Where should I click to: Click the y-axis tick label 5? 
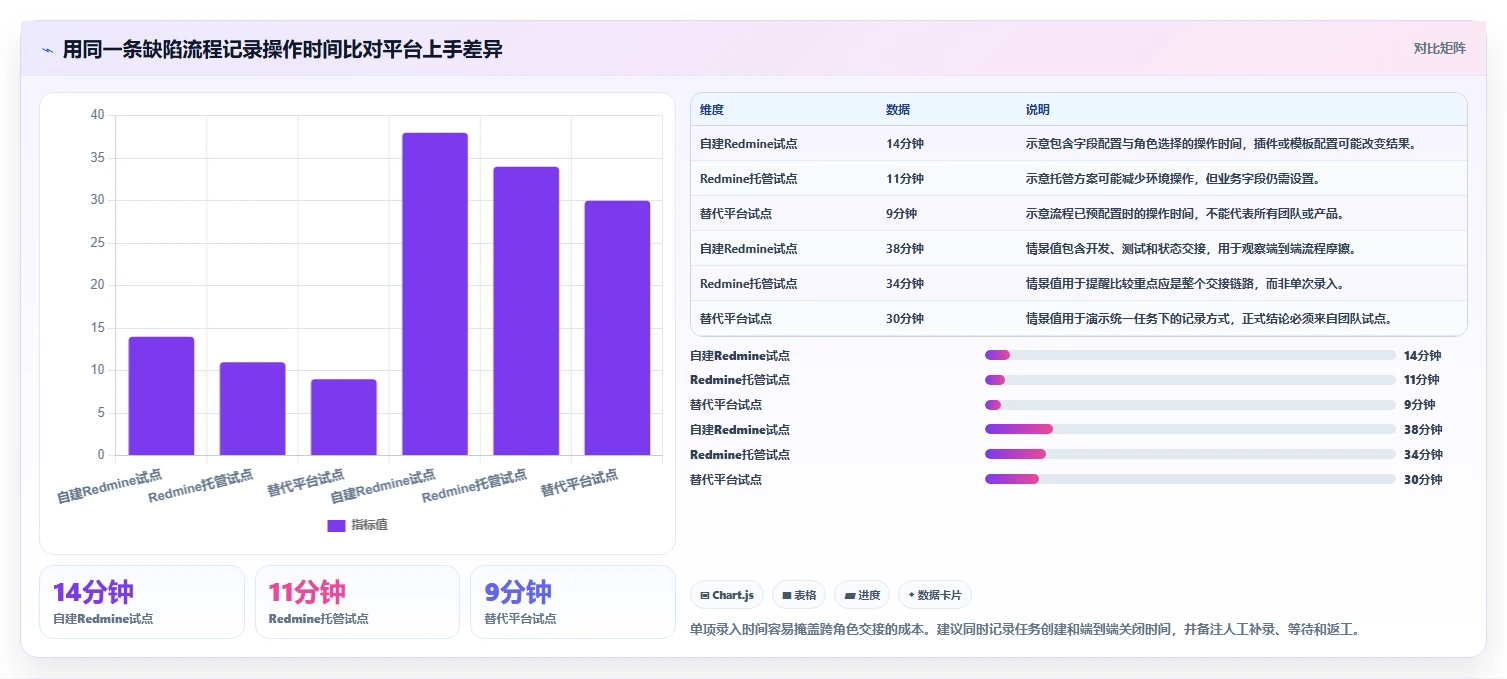[x=100, y=413]
